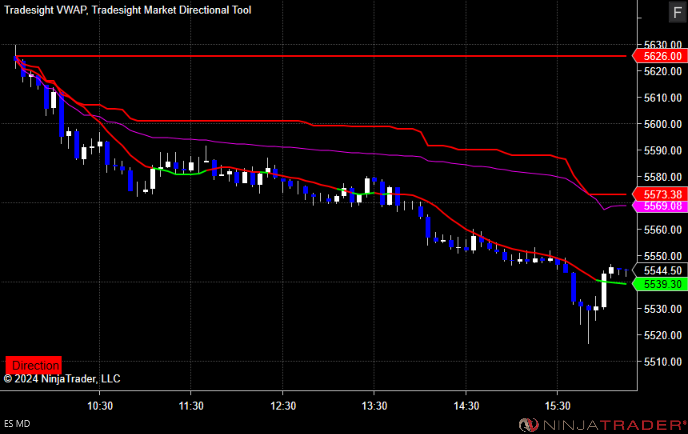Select the red 5573.38 price marker
Image resolution: width=688 pixels, height=434 pixels.
point(661,194)
